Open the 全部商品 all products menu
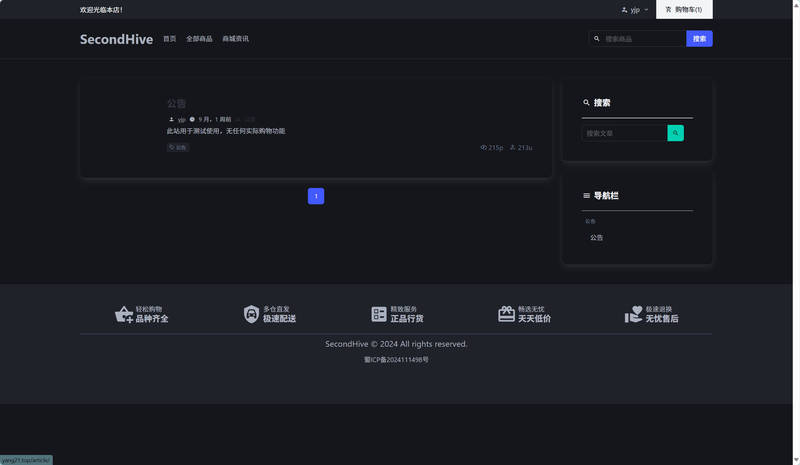 pos(199,39)
